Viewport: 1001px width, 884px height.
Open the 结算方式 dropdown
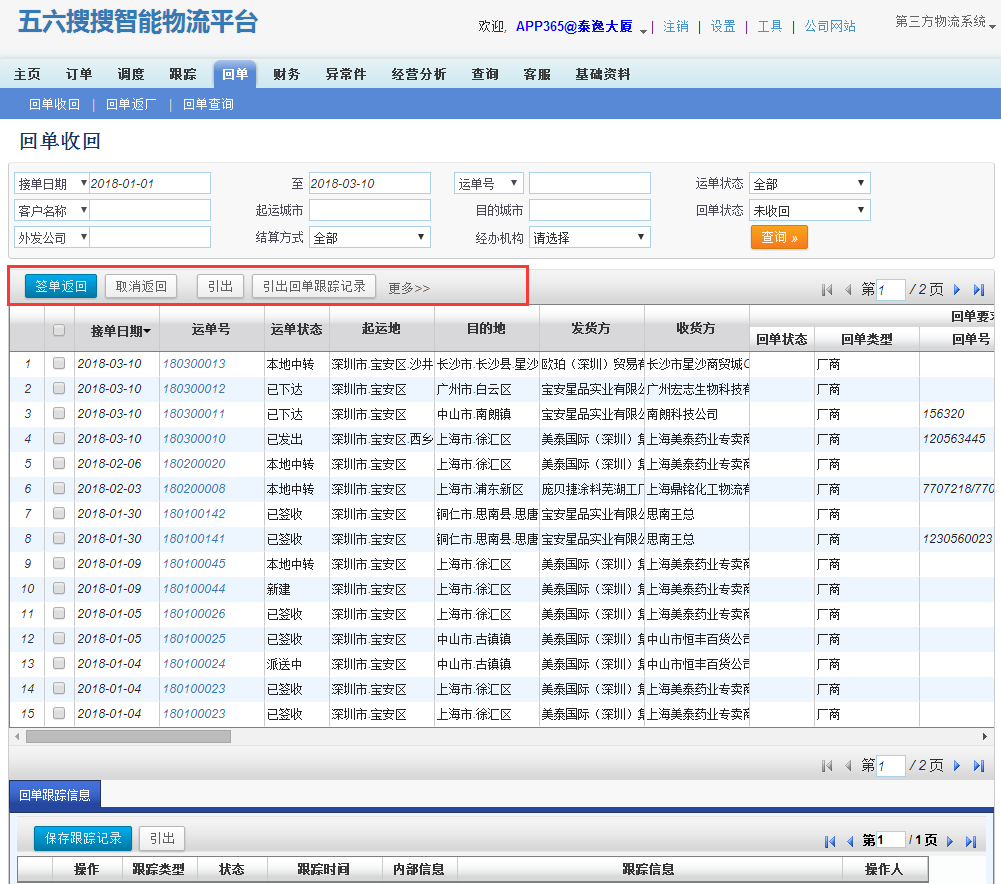[369, 238]
